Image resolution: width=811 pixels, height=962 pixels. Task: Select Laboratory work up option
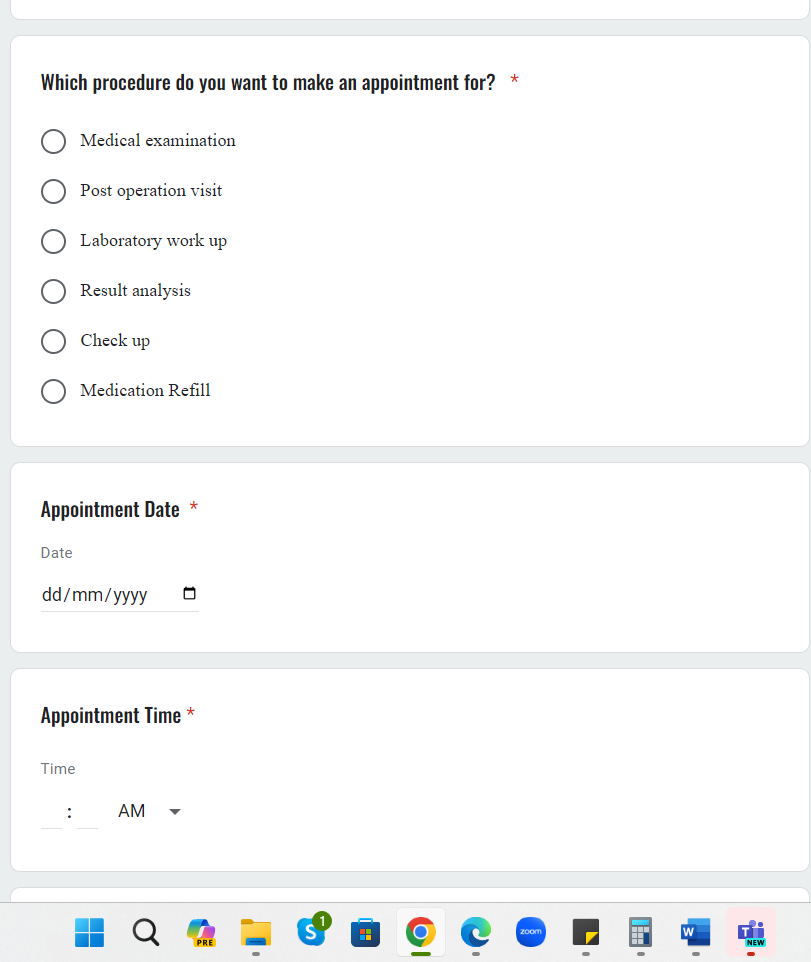tap(54, 241)
